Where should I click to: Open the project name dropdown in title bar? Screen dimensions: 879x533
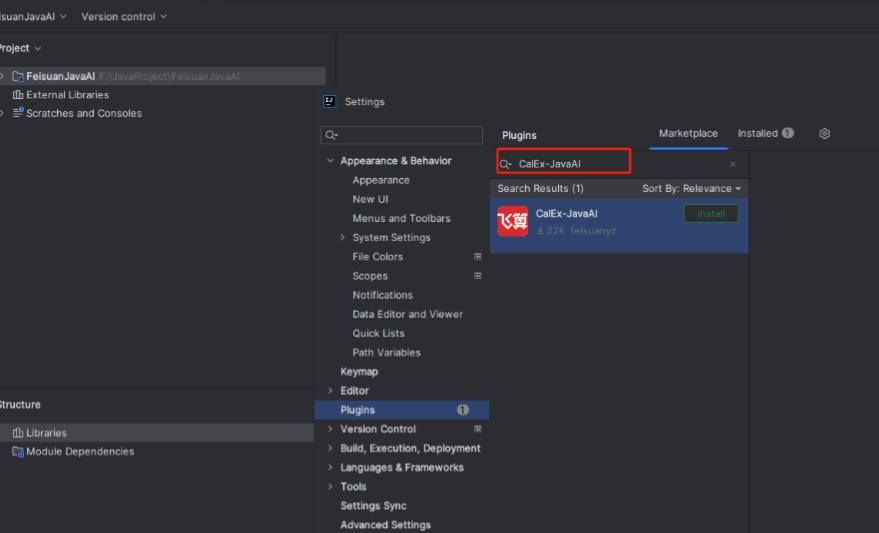coord(33,17)
